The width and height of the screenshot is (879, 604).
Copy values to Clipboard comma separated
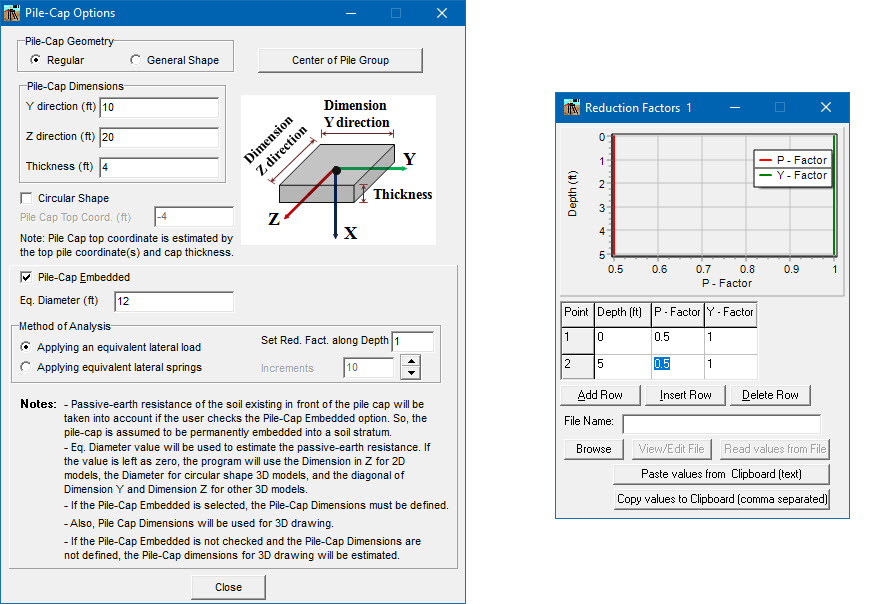pyautogui.click(x=721, y=498)
